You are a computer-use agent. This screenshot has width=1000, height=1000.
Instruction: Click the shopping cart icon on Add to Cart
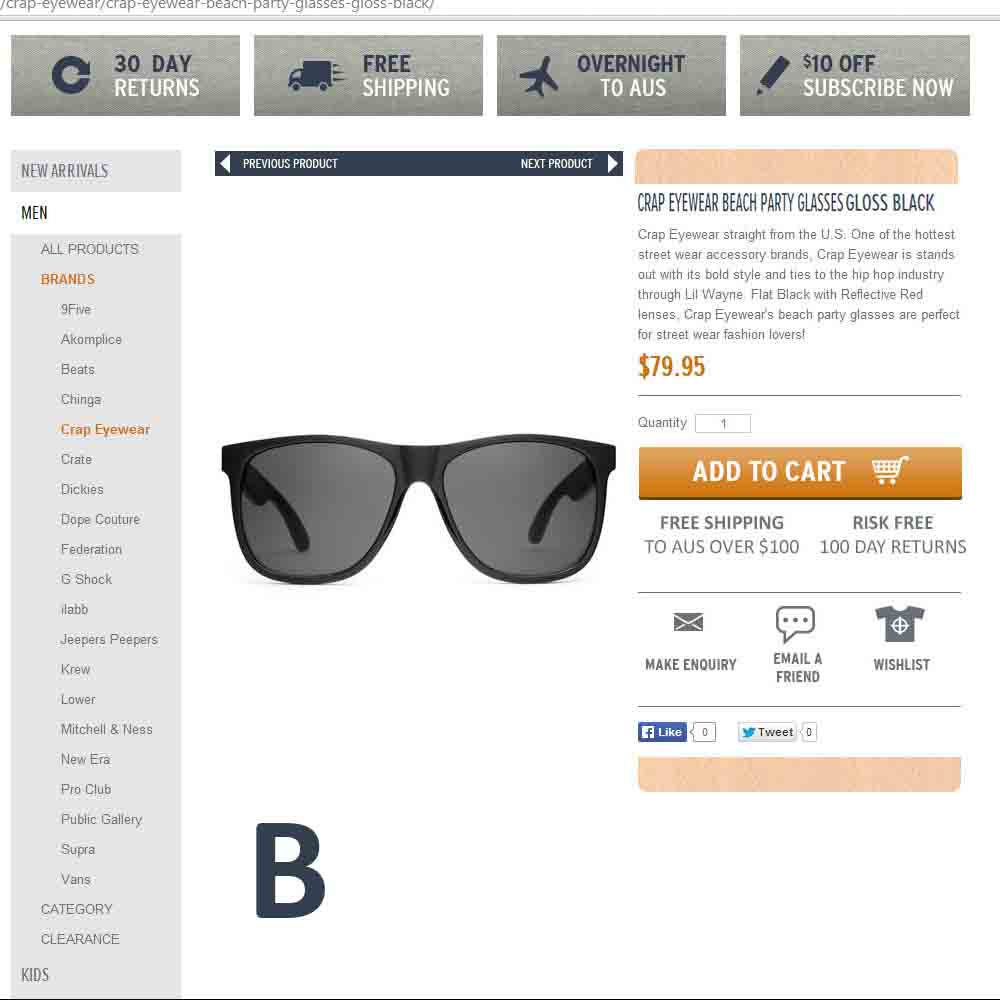tap(890, 471)
